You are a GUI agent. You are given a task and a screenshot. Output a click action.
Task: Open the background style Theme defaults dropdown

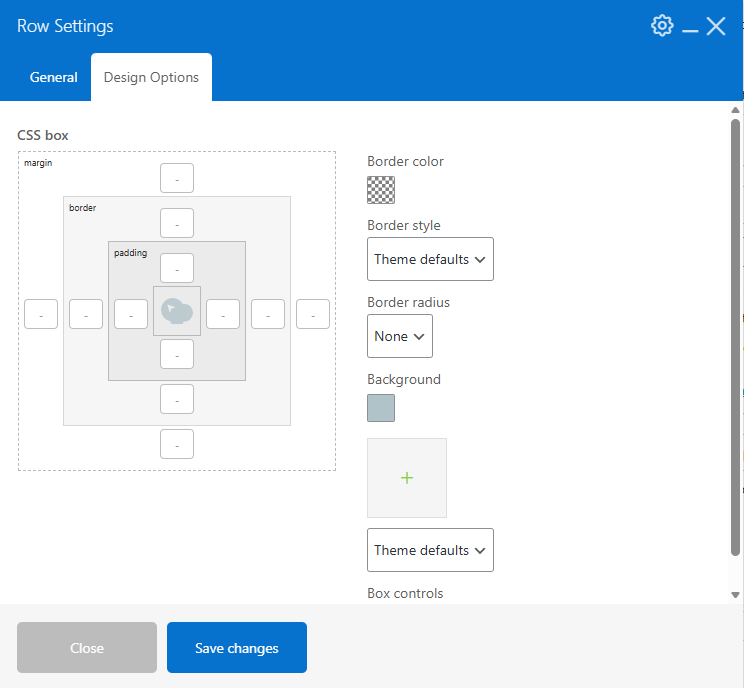pyautogui.click(x=430, y=550)
